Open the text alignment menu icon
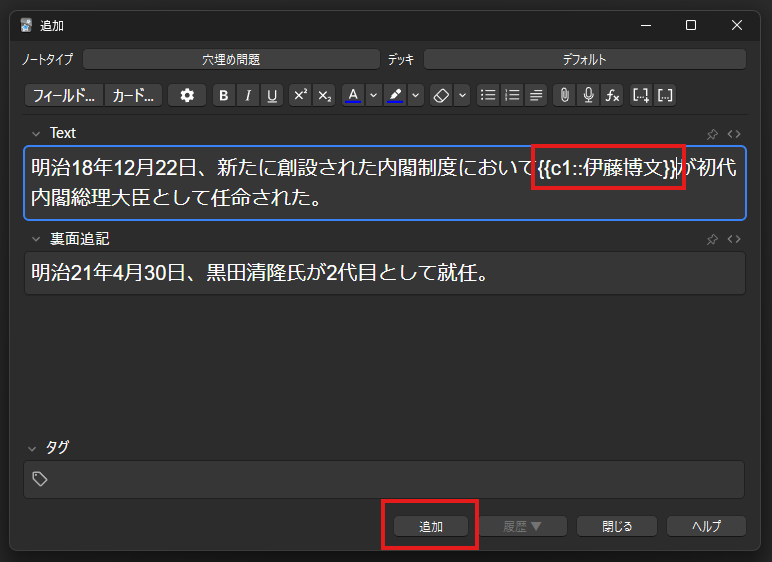Image resolution: width=772 pixels, height=562 pixels. point(536,96)
